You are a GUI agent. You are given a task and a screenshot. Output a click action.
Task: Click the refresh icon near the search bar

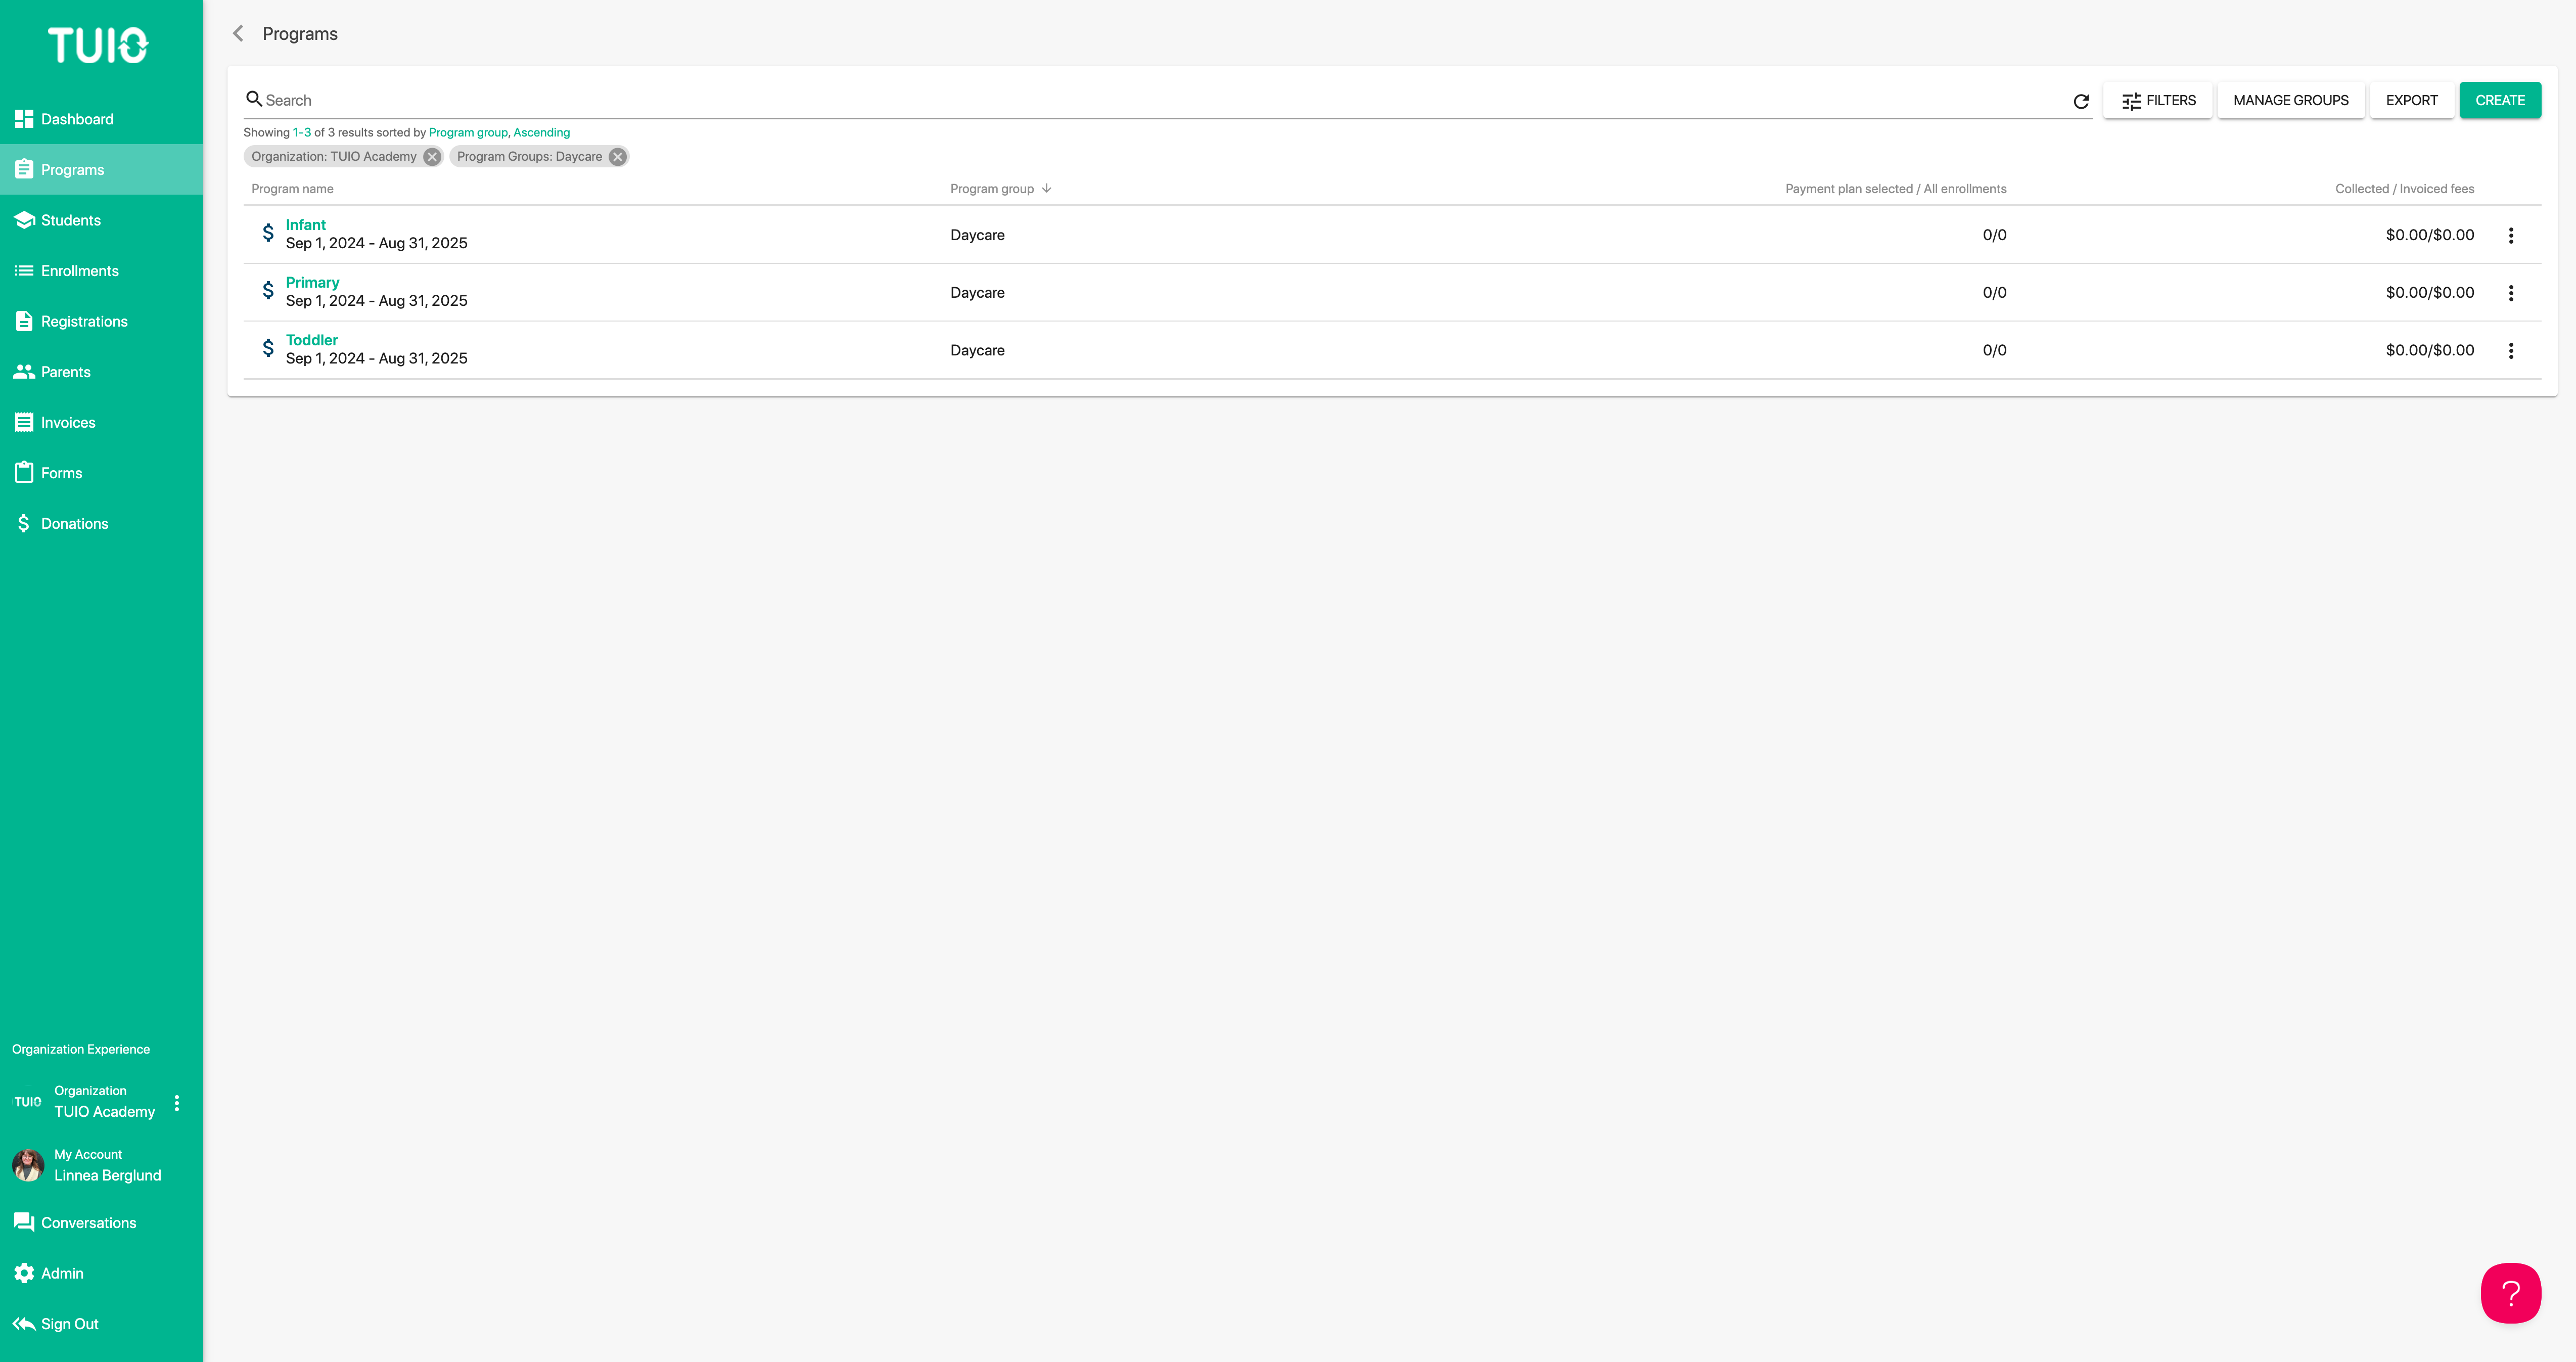click(2081, 100)
